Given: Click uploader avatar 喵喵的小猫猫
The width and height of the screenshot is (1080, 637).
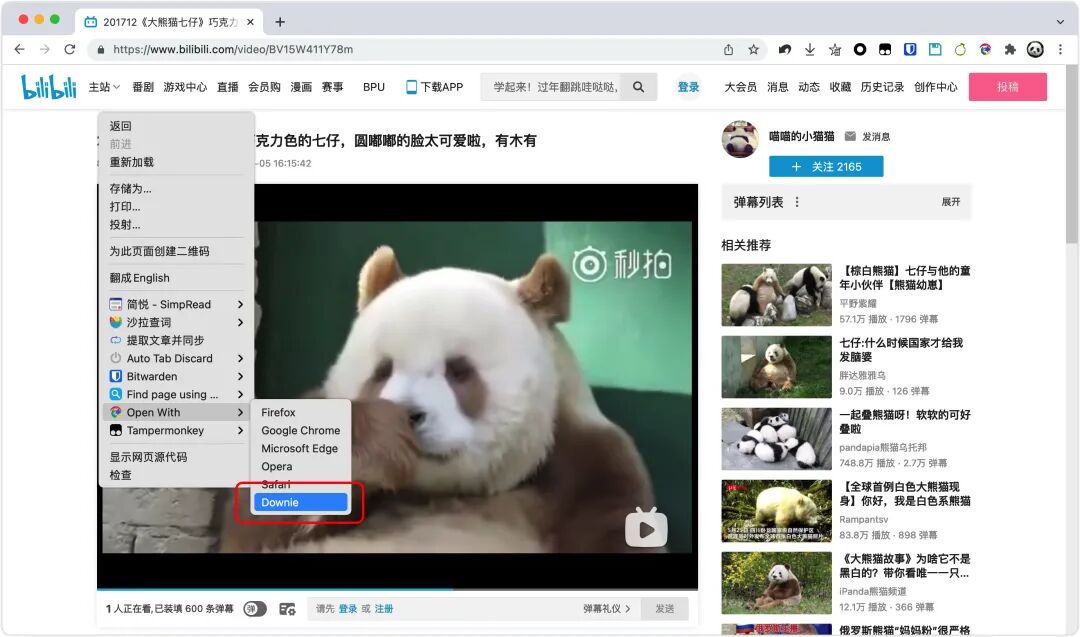Looking at the screenshot, I should [x=740, y=139].
